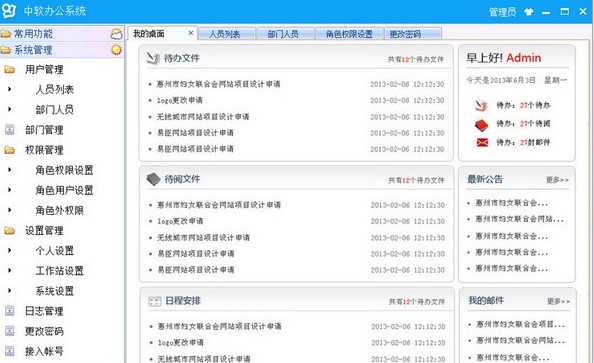Click folder icon of 系统管理 section
This screenshot has width=594, height=363.
point(6,50)
